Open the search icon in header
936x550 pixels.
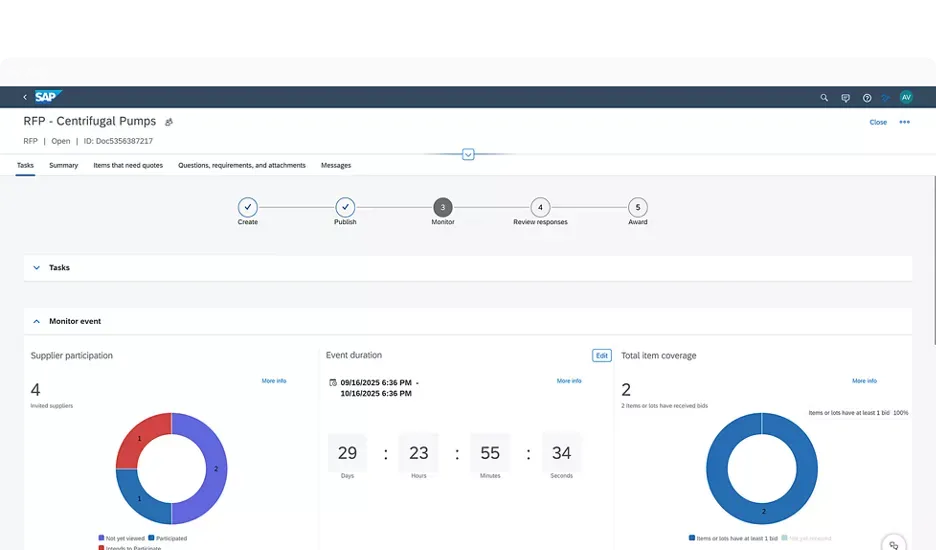[824, 97]
